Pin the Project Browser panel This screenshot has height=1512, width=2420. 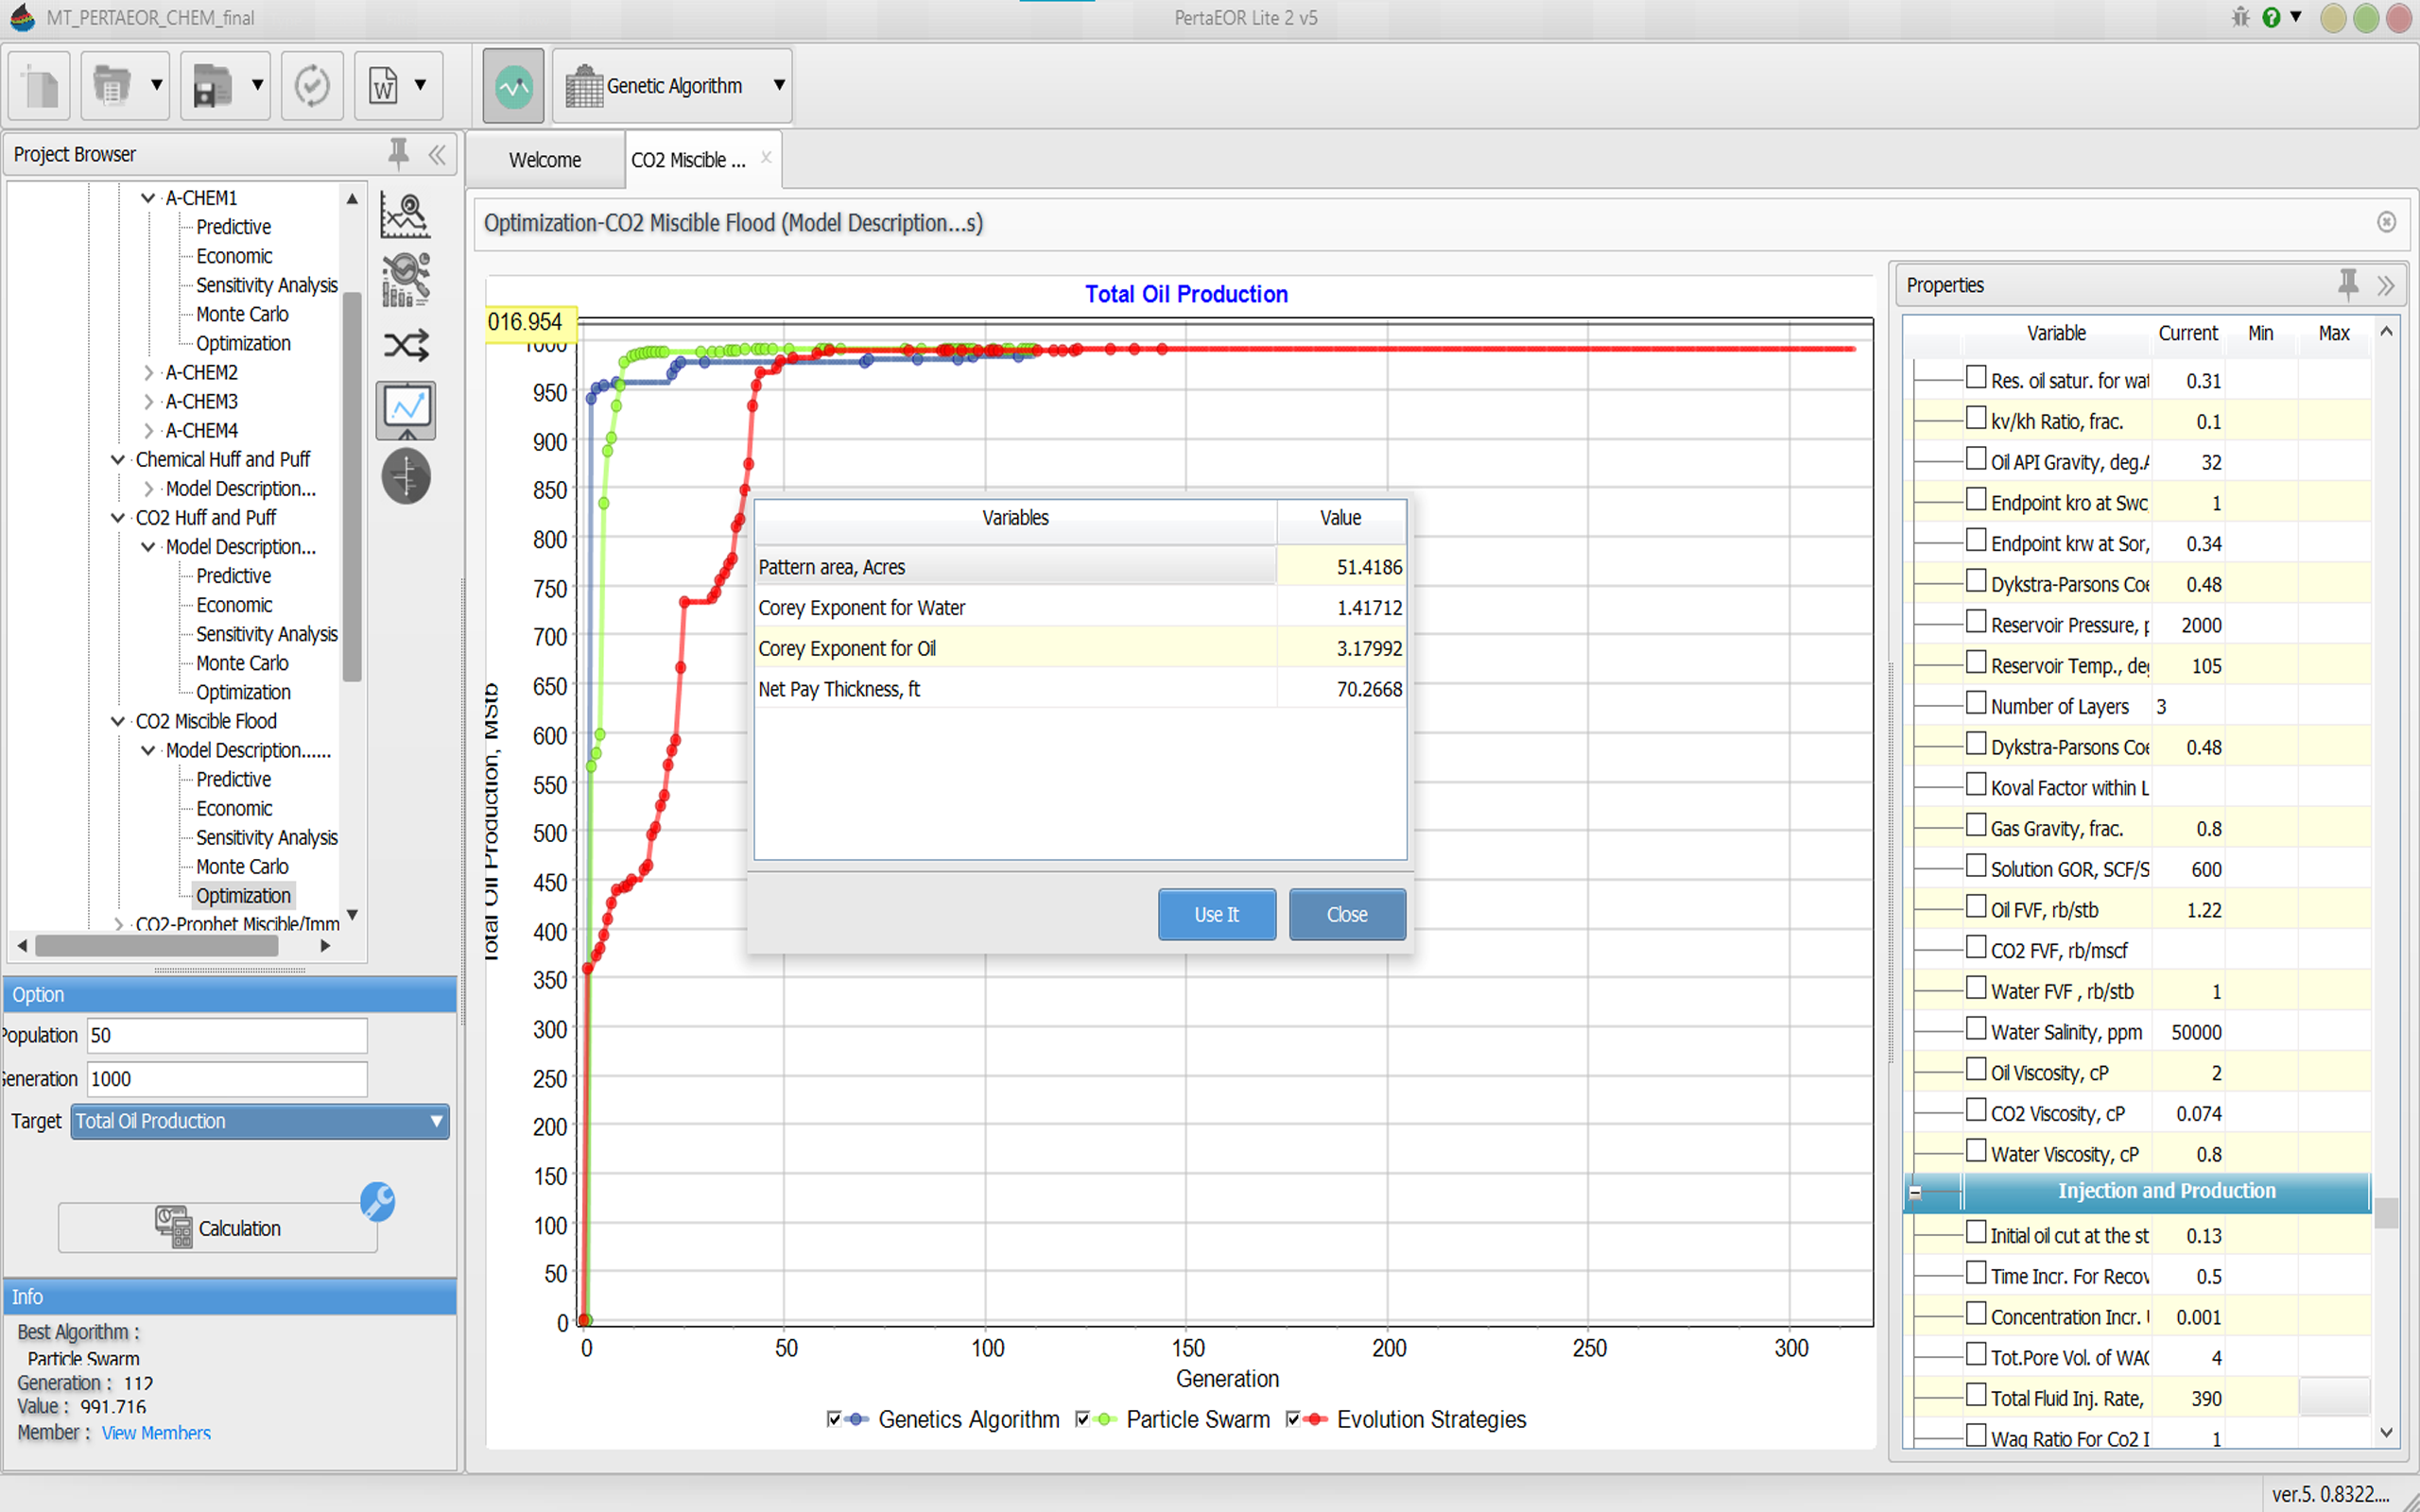(x=398, y=154)
